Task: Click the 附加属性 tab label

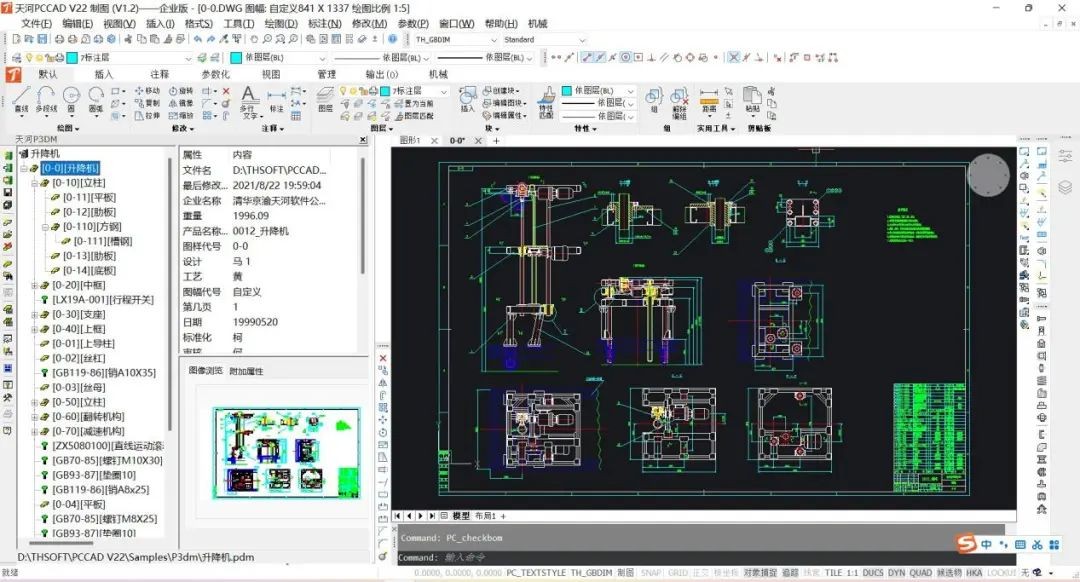Action: pos(246,371)
